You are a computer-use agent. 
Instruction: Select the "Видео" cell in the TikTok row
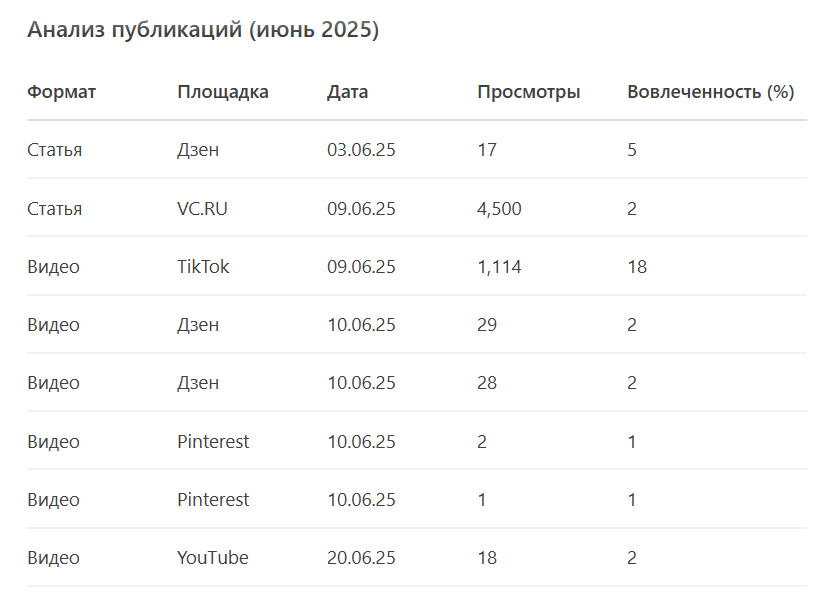pyautogui.click(x=53, y=267)
